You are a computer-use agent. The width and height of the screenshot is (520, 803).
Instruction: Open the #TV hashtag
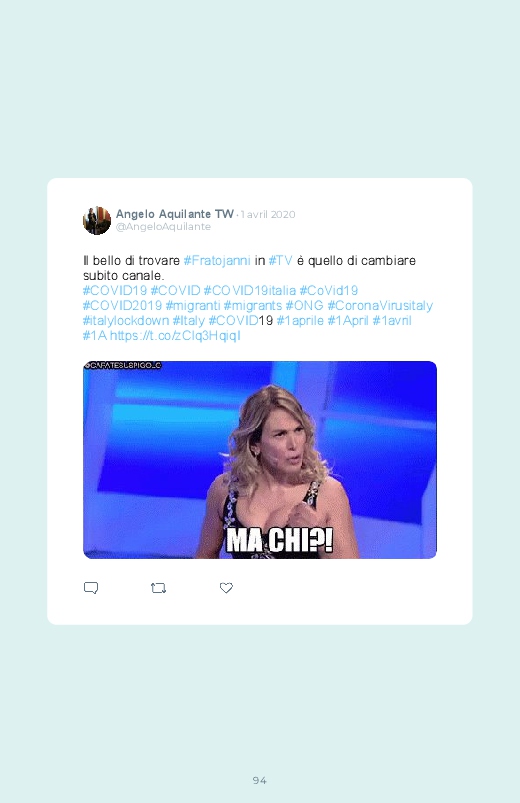click(x=281, y=261)
